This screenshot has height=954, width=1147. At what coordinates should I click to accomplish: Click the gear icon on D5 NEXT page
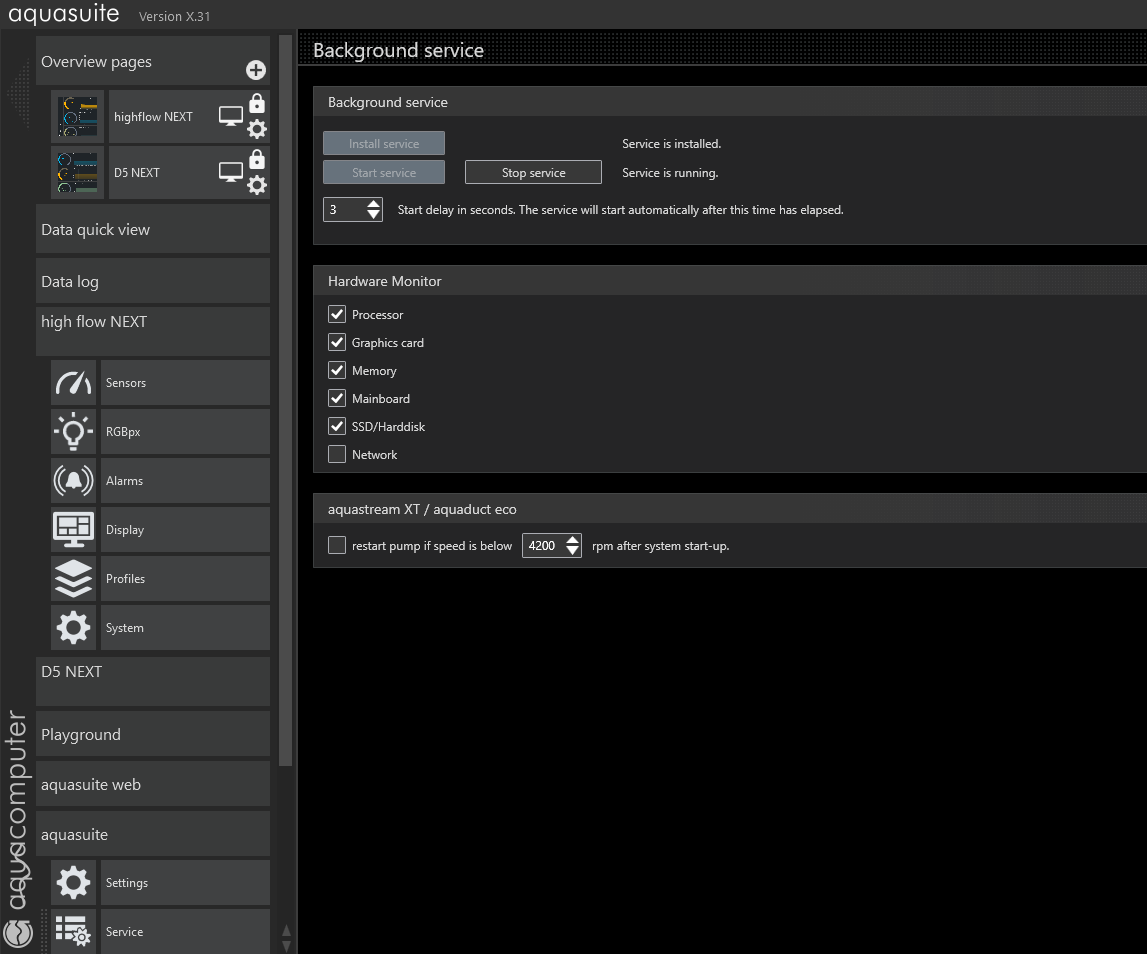pyautogui.click(x=257, y=185)
